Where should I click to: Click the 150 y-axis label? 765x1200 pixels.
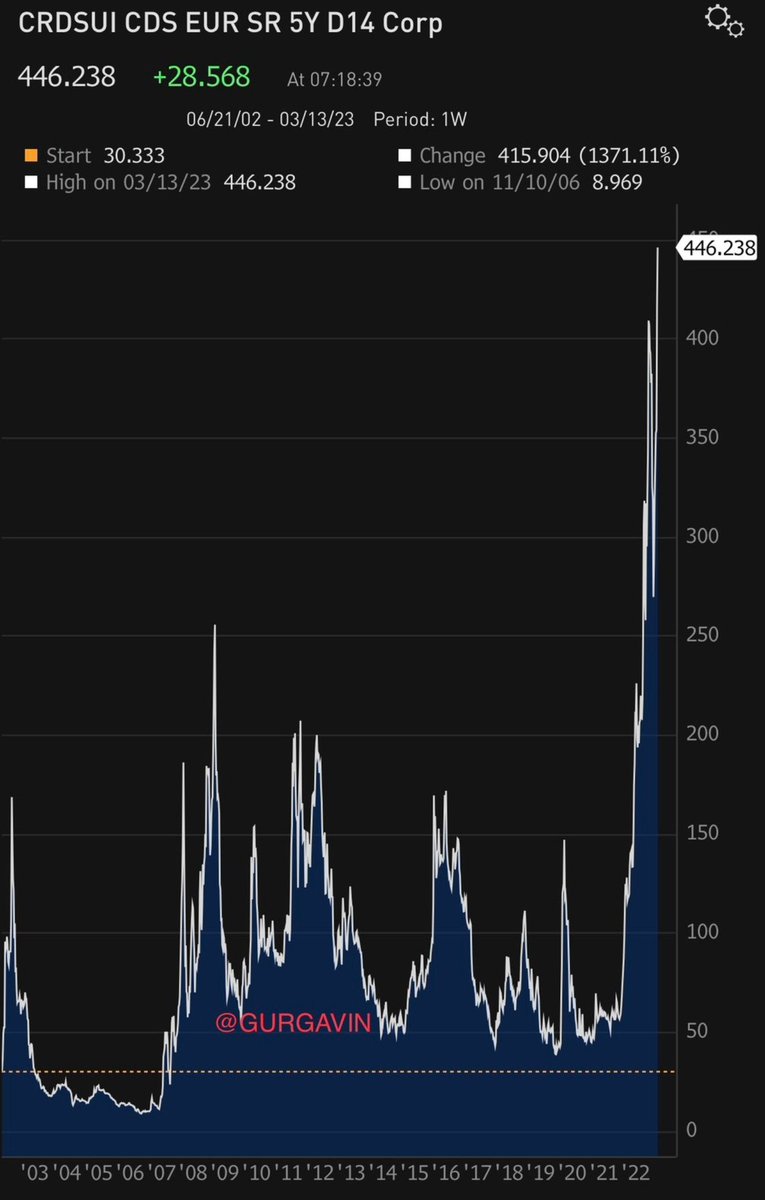[x=701, y=834]
